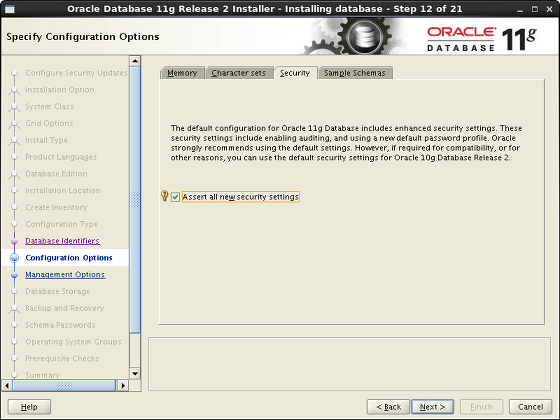Click the lightbulb hint icon
Image resolution: width=560 pixels, height=420 pixels.
164,196
